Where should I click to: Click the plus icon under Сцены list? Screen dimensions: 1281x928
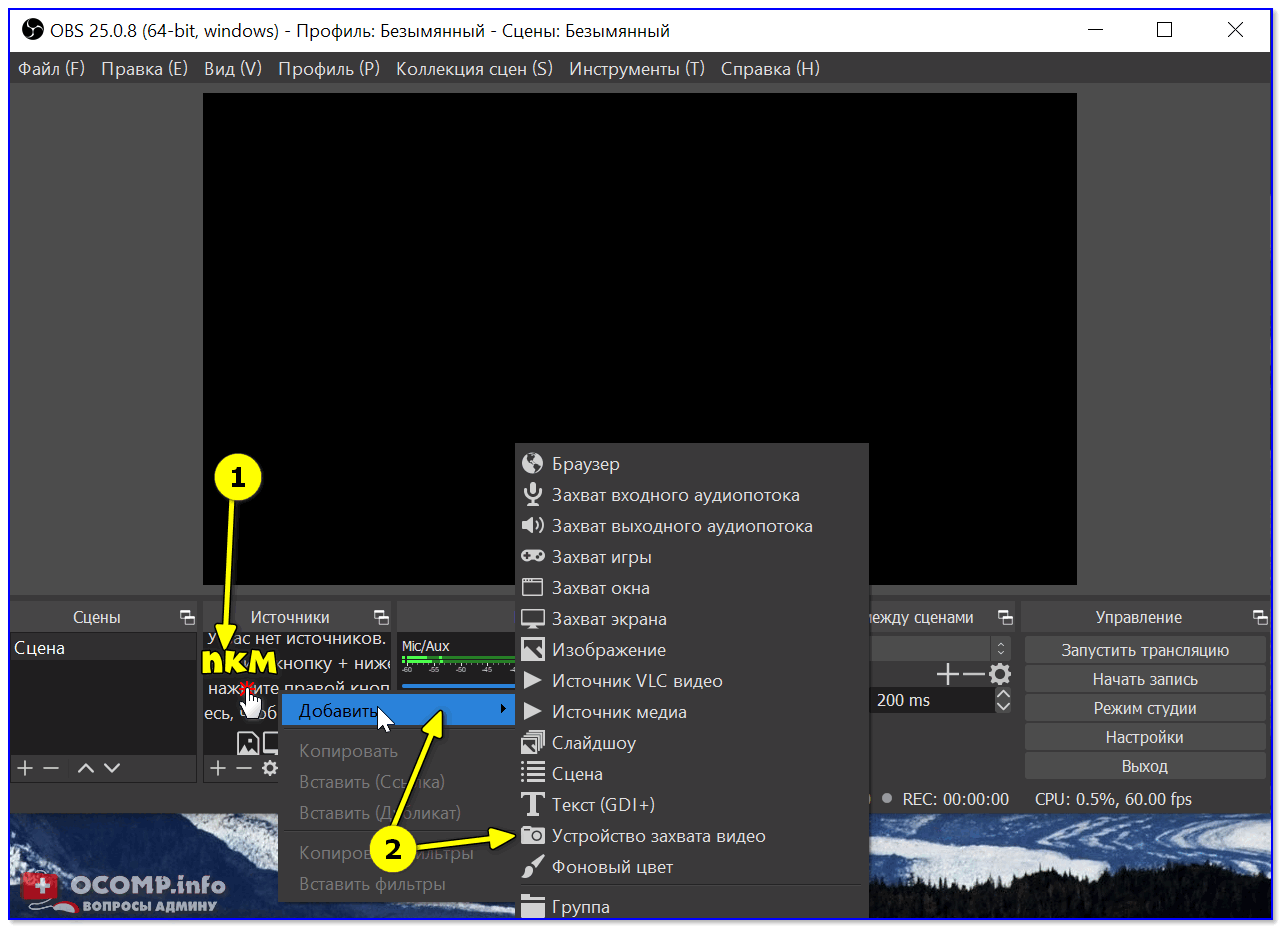(x=25, y=768)
